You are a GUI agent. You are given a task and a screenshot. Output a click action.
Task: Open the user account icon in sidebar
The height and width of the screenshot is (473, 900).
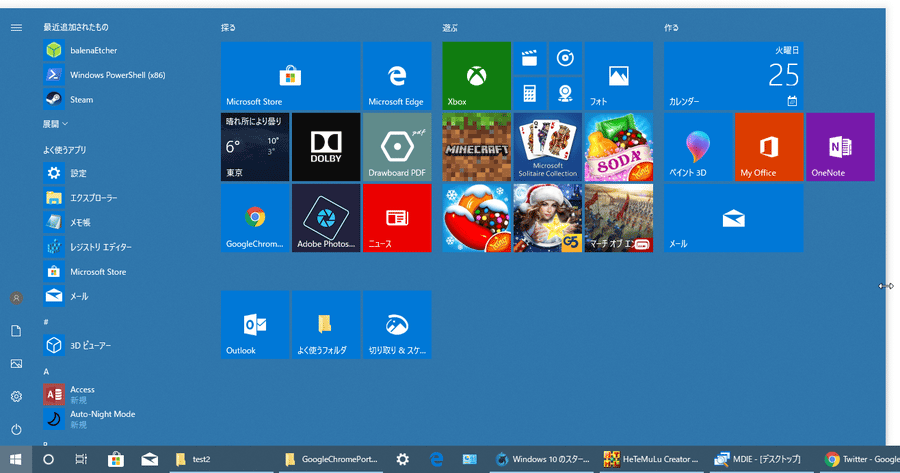click(x=16, y=298)
